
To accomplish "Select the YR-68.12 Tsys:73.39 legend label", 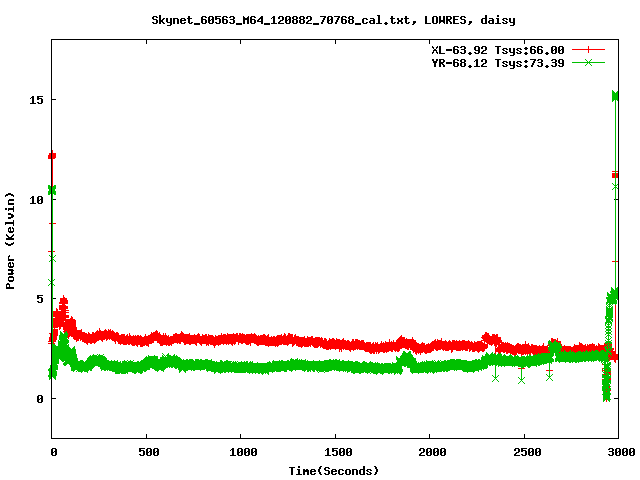I will [x=497, y=62].
